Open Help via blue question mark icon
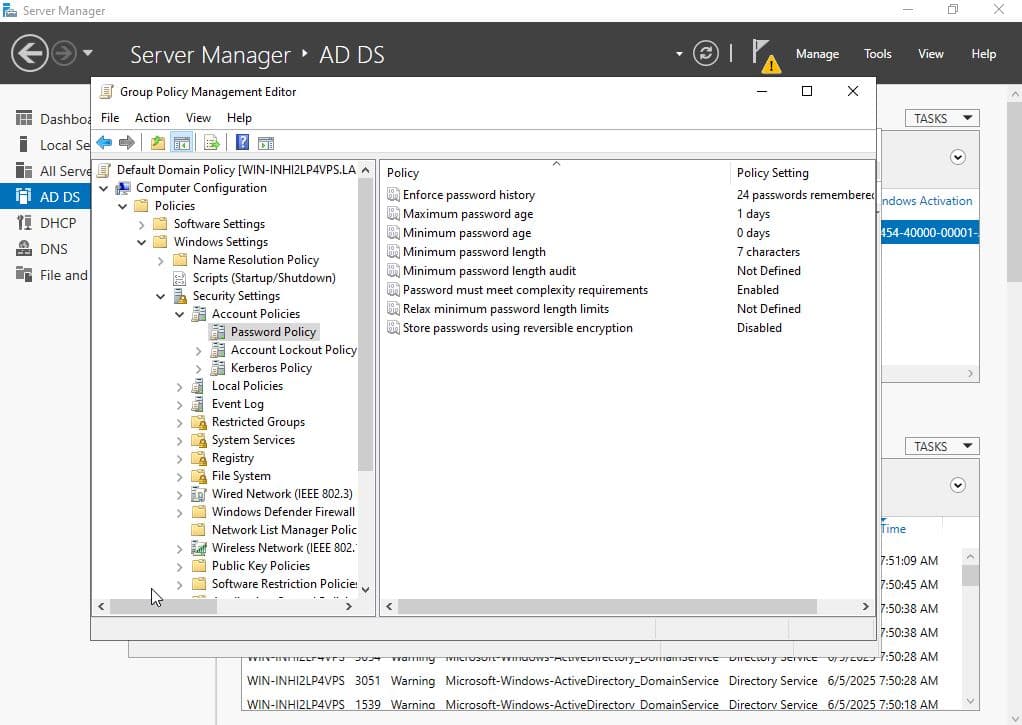 (x=242, y=143)
